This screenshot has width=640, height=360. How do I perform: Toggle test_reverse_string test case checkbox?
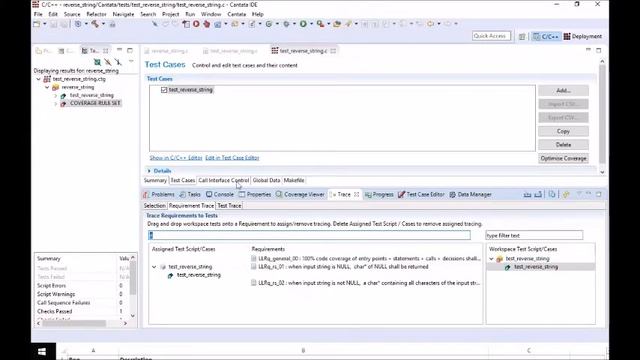(164, 90)
